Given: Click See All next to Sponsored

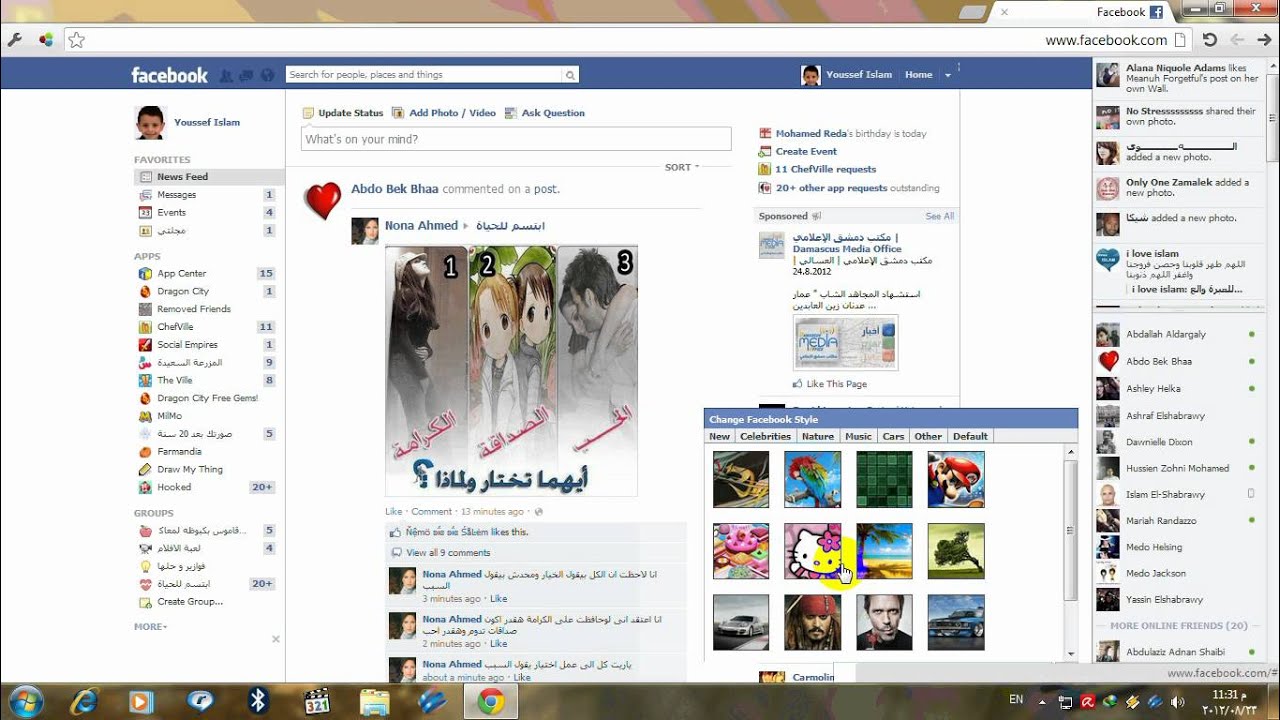Looking at the screenshot, I should 940,216.
